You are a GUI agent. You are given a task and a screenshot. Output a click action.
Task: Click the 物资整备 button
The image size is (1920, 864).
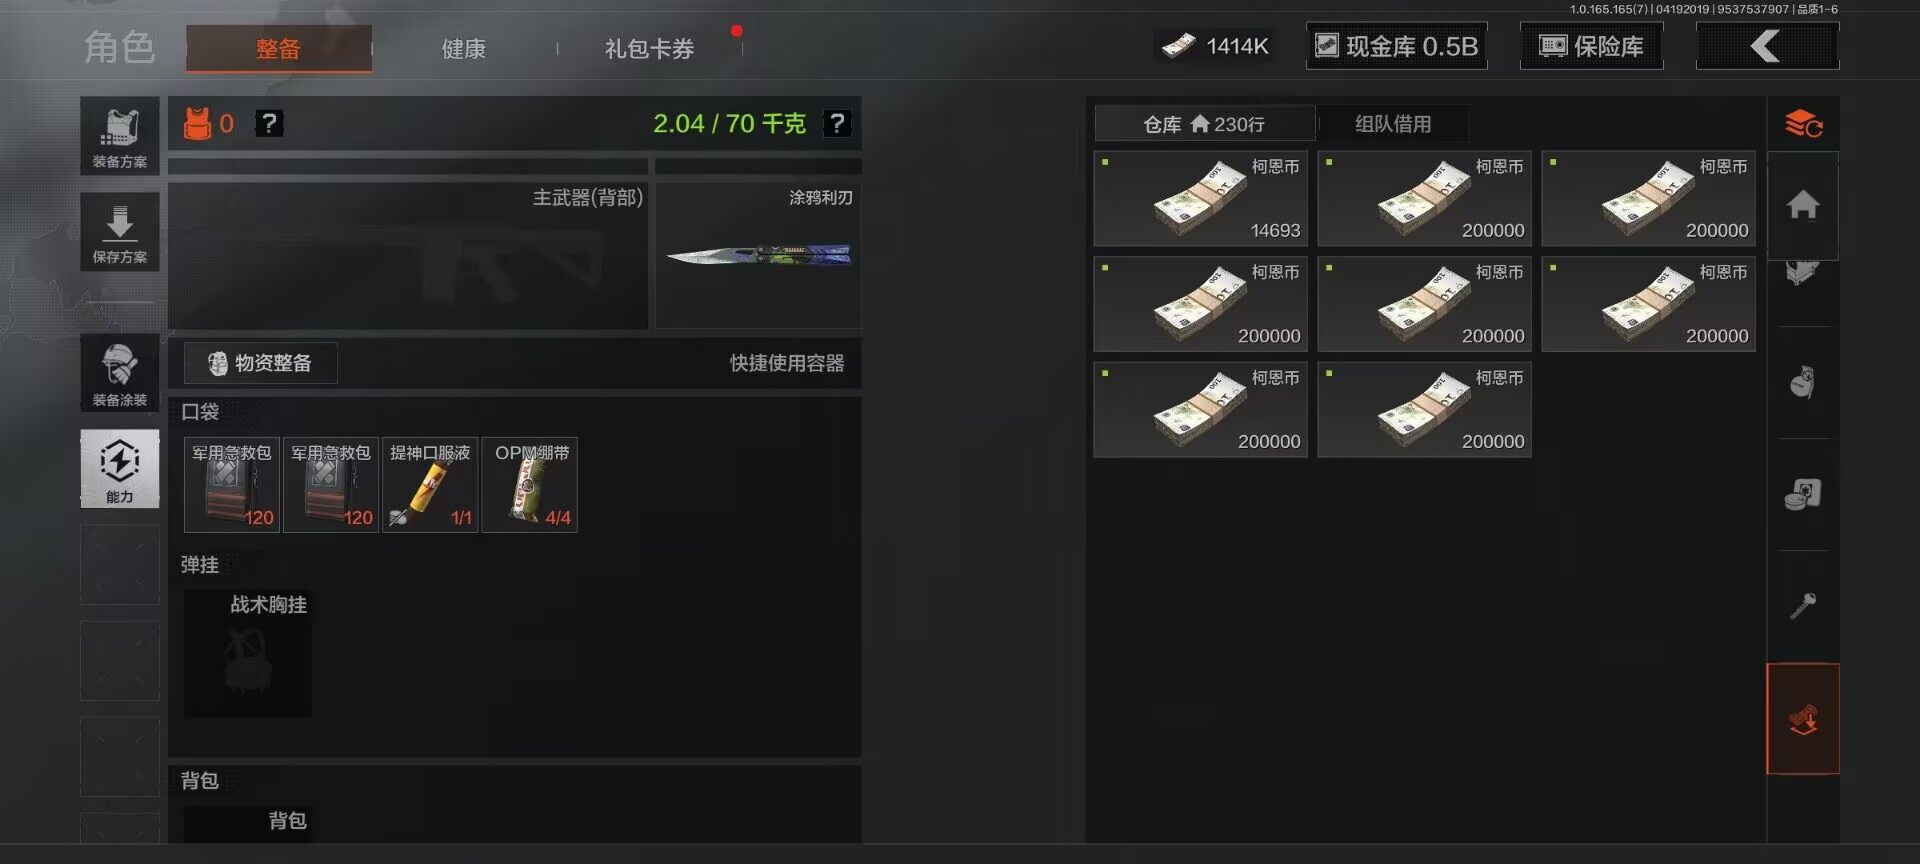[x=261, y=363]
